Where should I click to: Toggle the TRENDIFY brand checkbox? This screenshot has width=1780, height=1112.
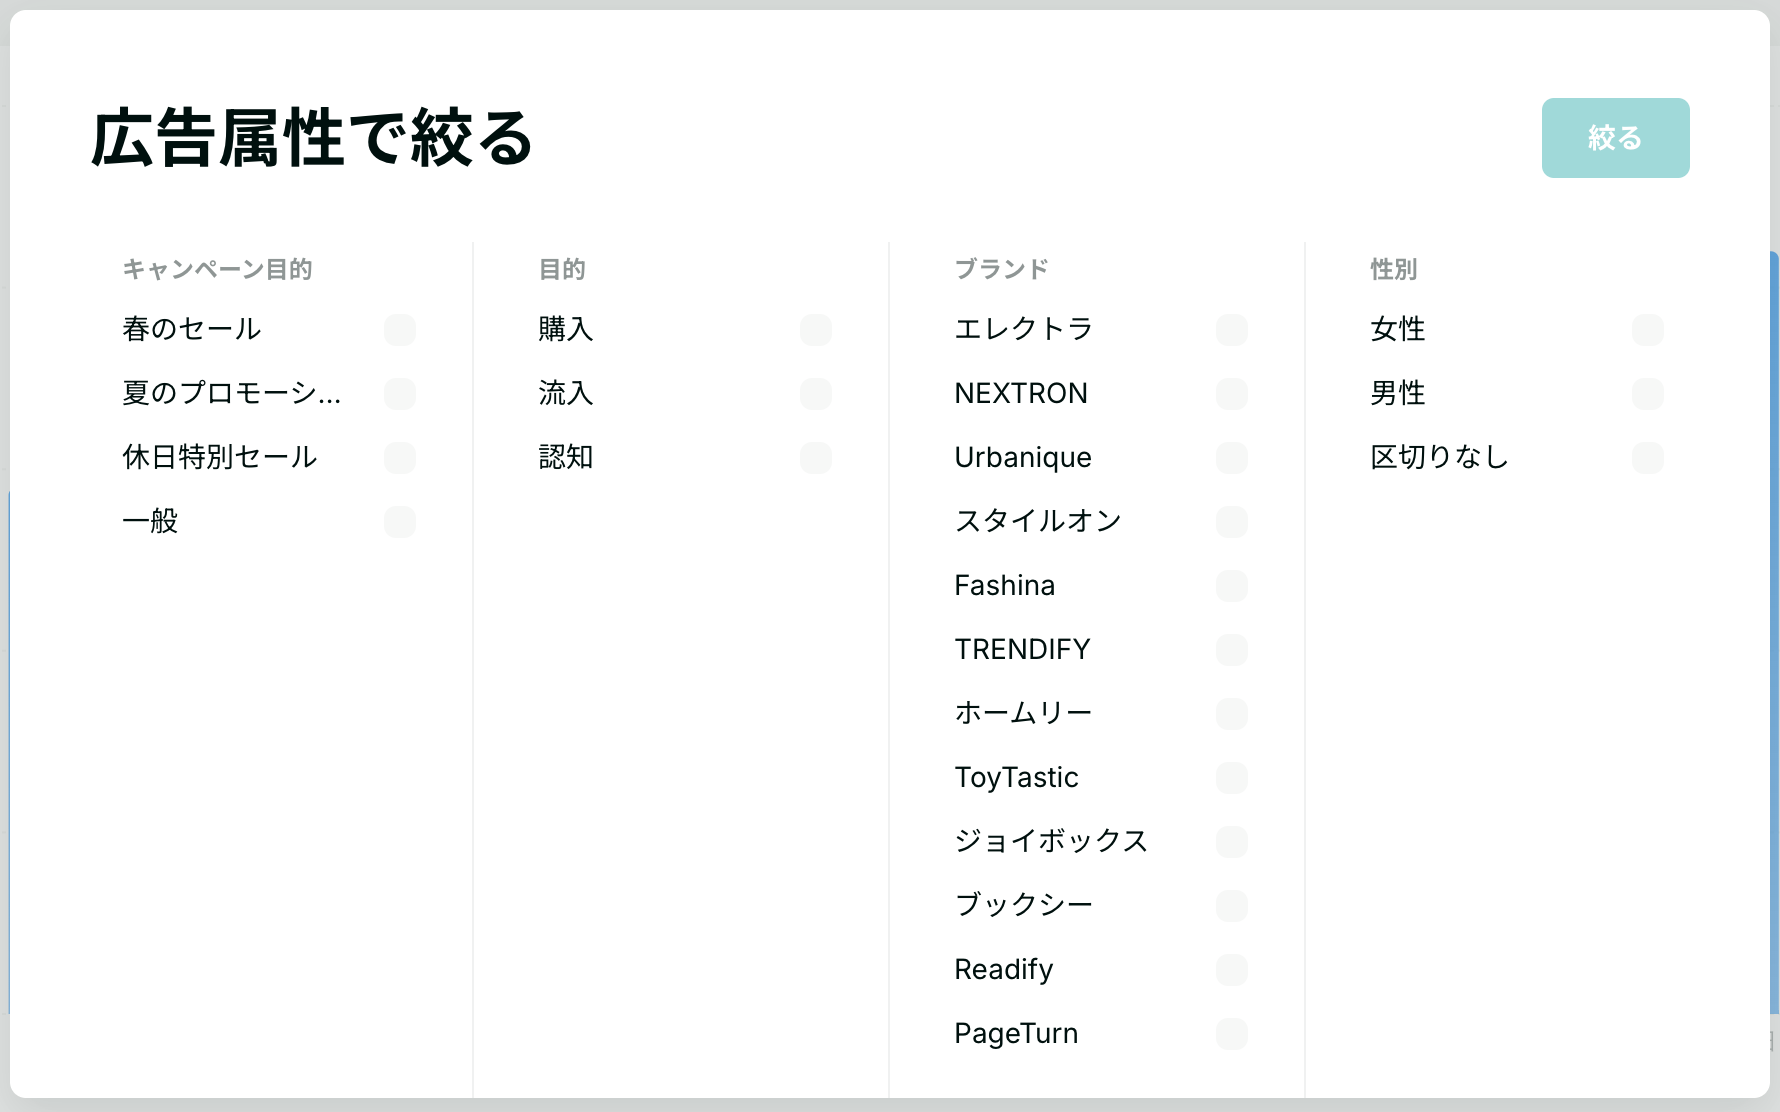click(x=1232, y=650)
